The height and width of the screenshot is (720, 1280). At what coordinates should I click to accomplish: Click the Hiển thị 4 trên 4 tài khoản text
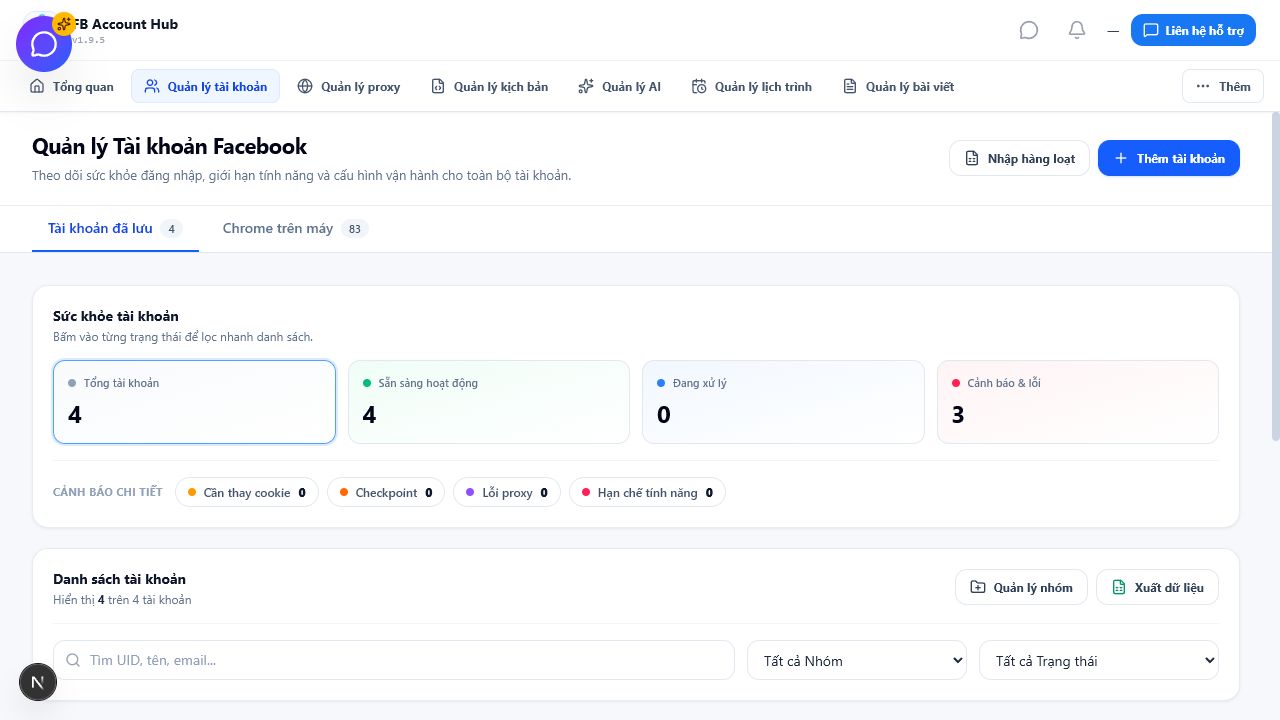point(122,600)
